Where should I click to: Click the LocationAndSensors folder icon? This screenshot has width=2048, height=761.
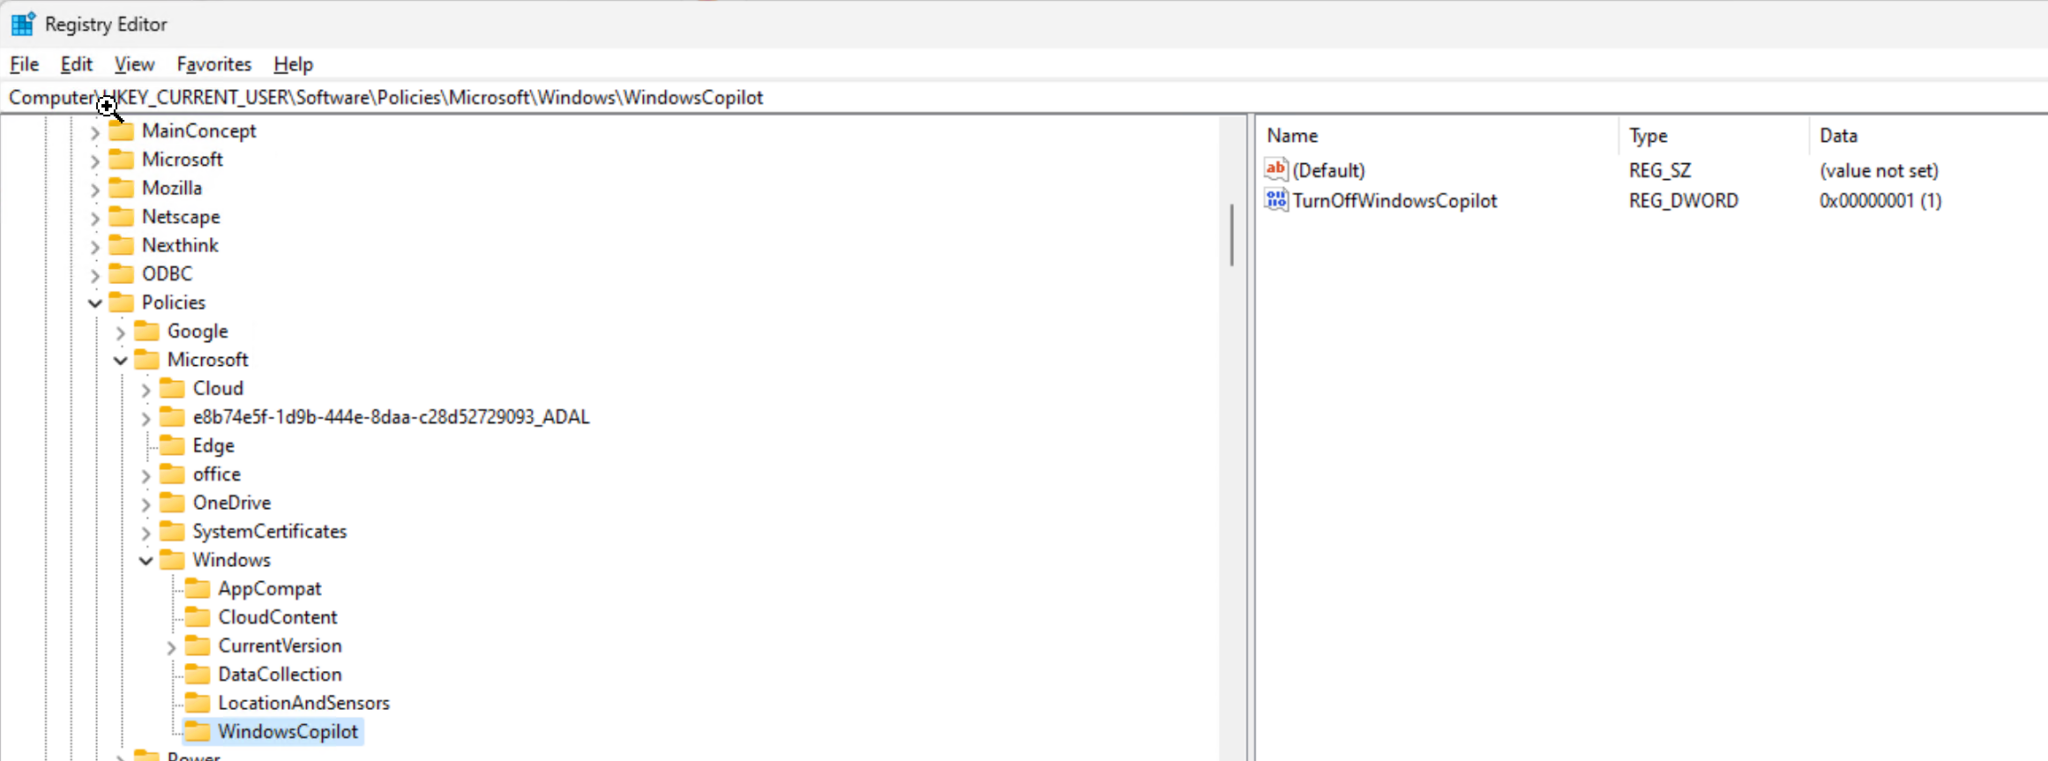click(x=198, y=703)
